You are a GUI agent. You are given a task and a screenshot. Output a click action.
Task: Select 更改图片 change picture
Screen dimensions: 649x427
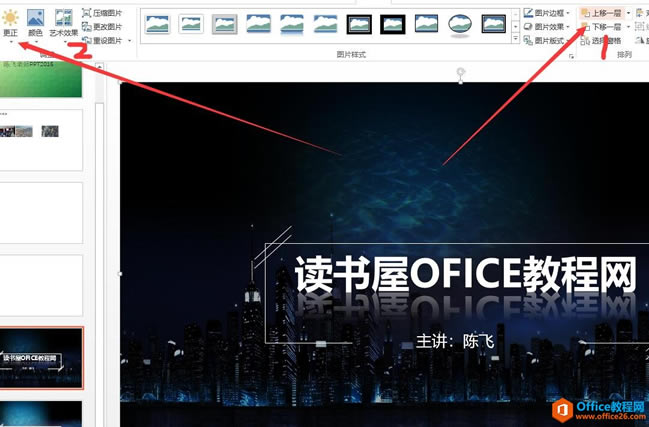click(x=102, y=27)
